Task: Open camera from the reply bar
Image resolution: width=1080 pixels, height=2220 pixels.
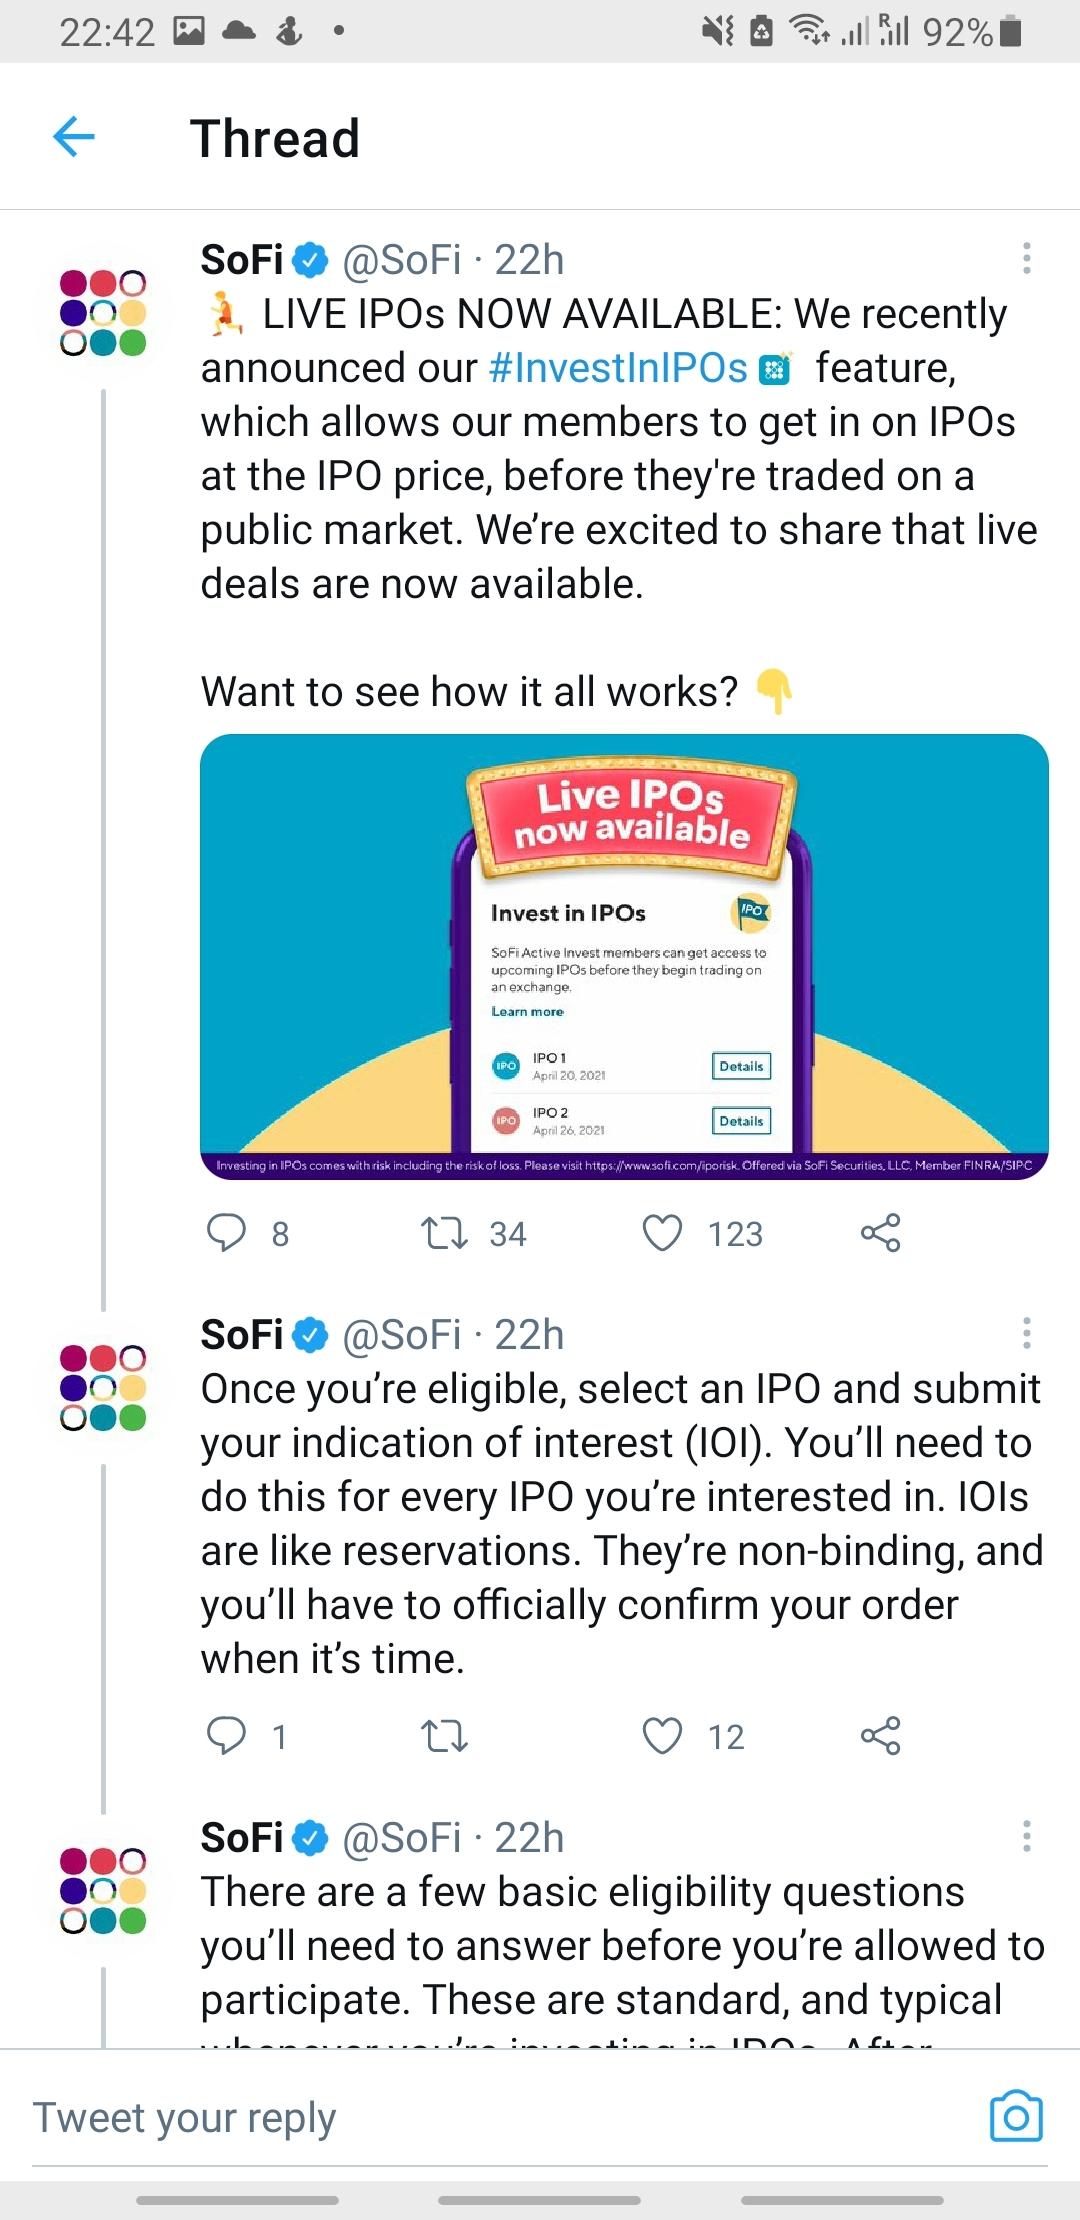Action: (1015, 2117)
